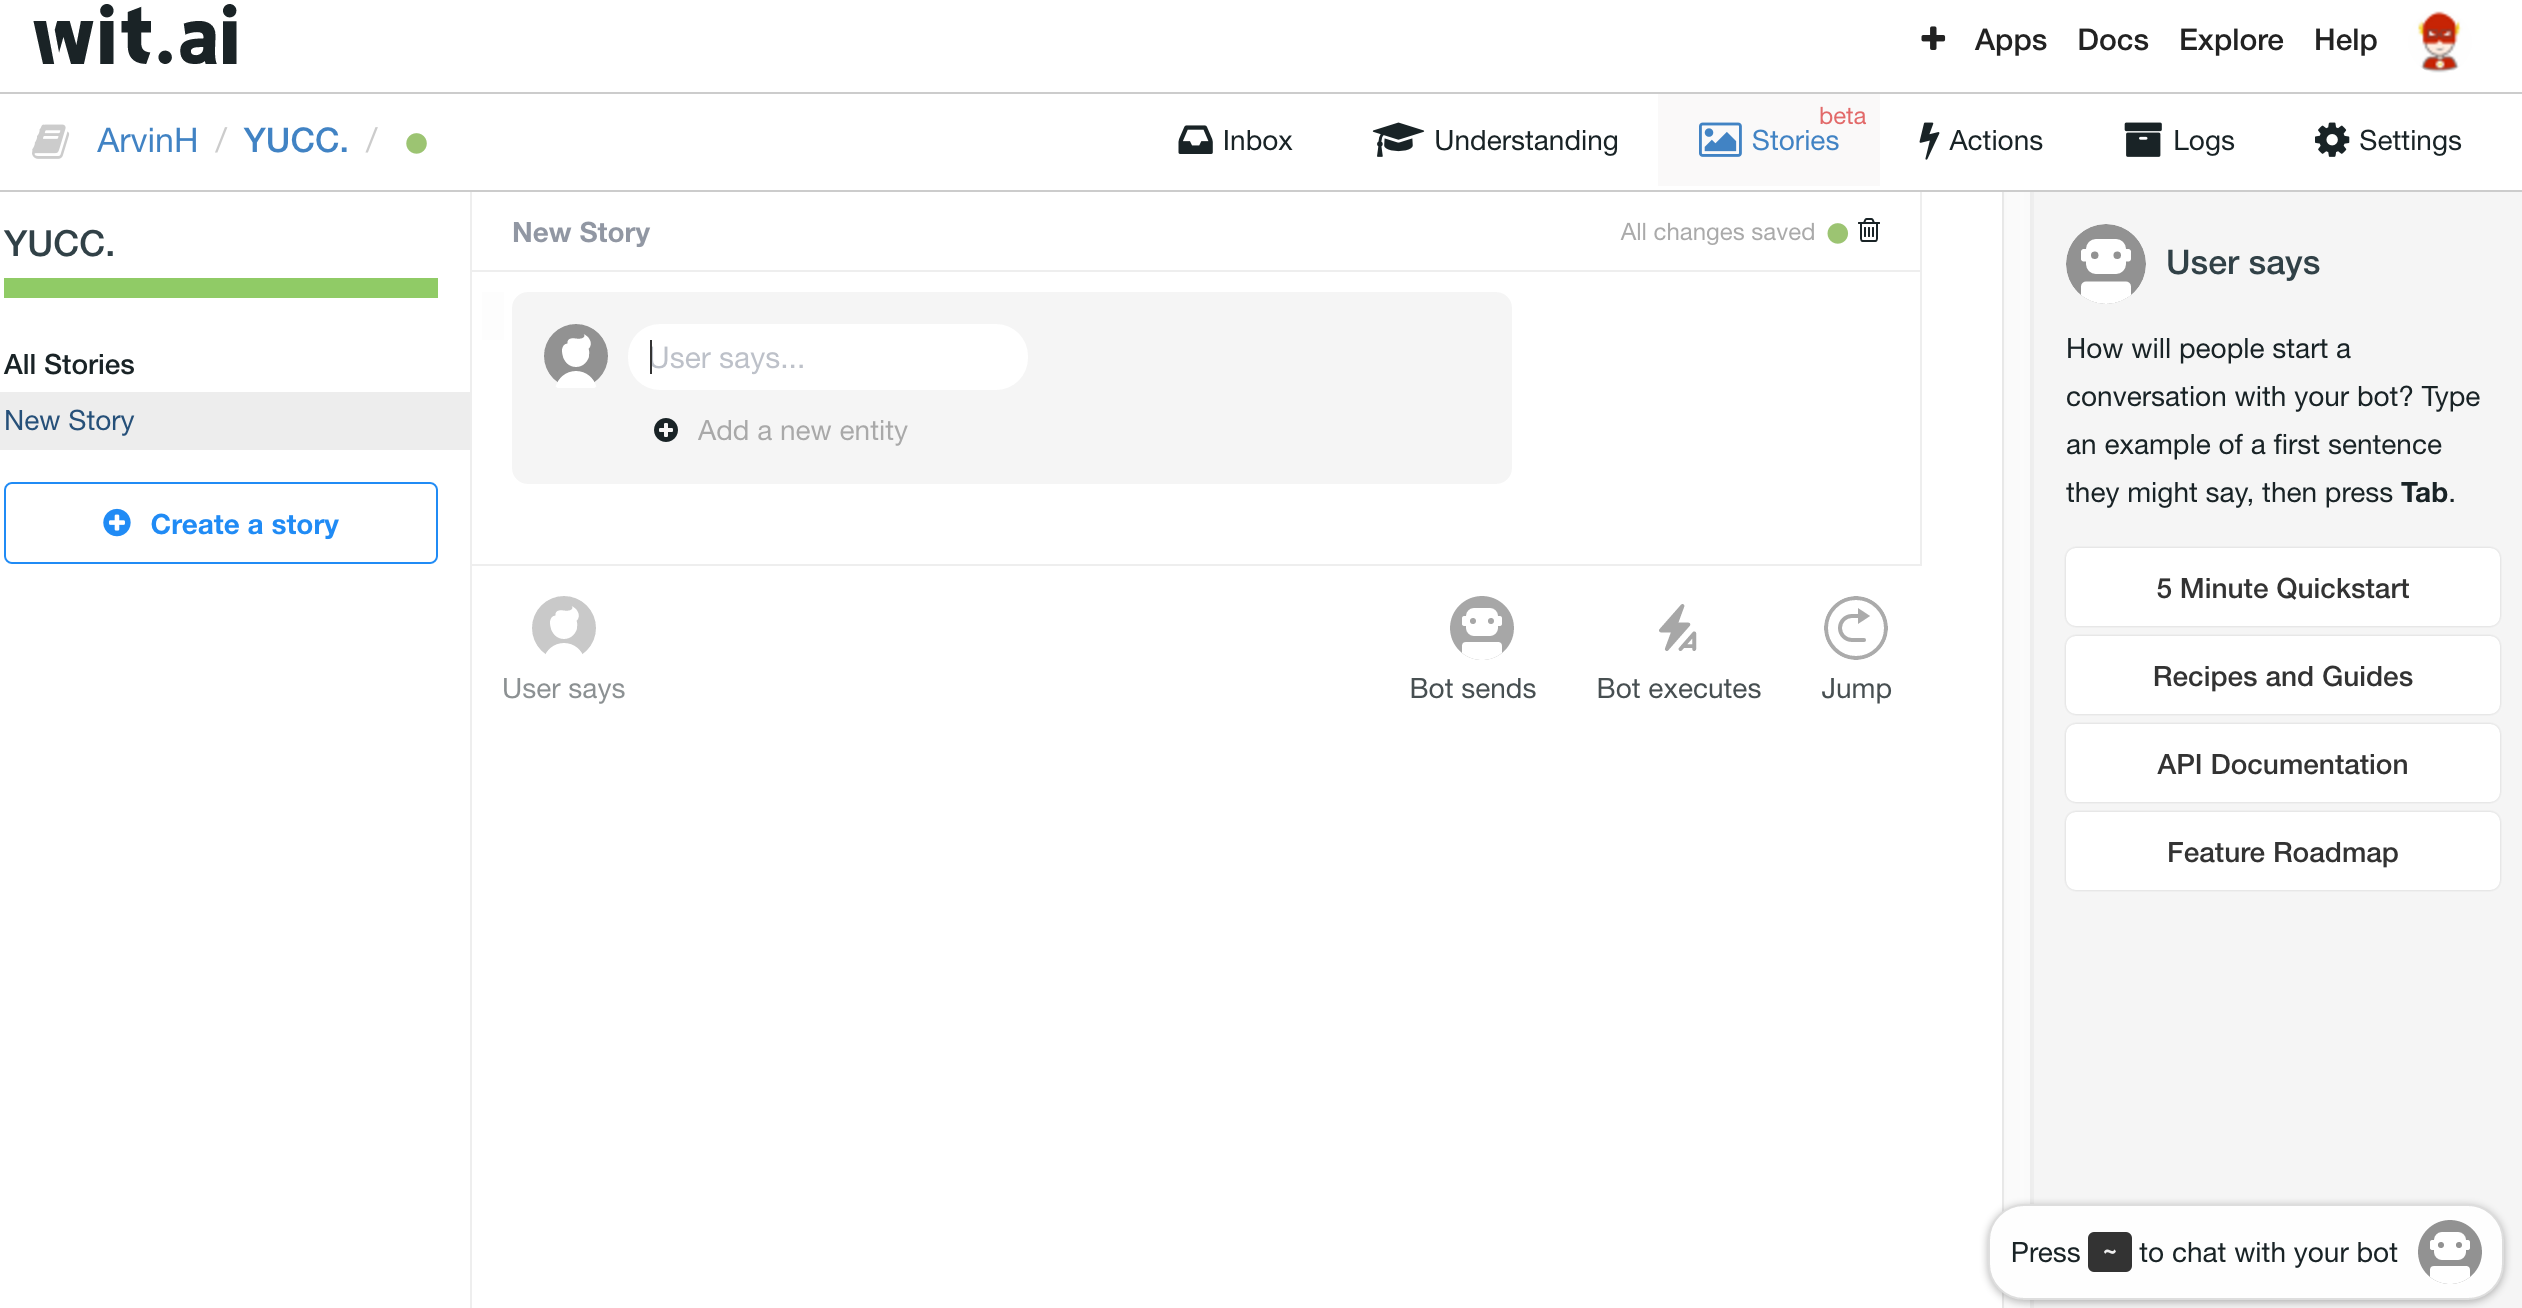Add a Jump step
Screen dimensions: 2522x1308
(x=1856, y=650)
